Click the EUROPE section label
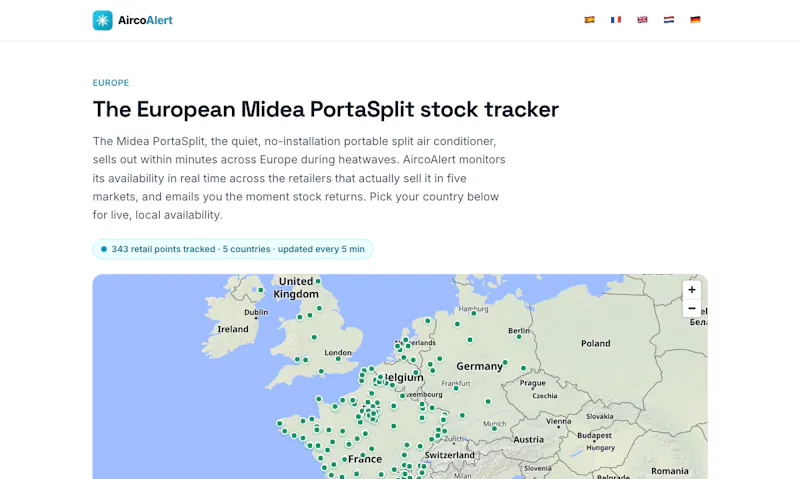The height and width of the screenshot is (479, 800). coord(111,83)
